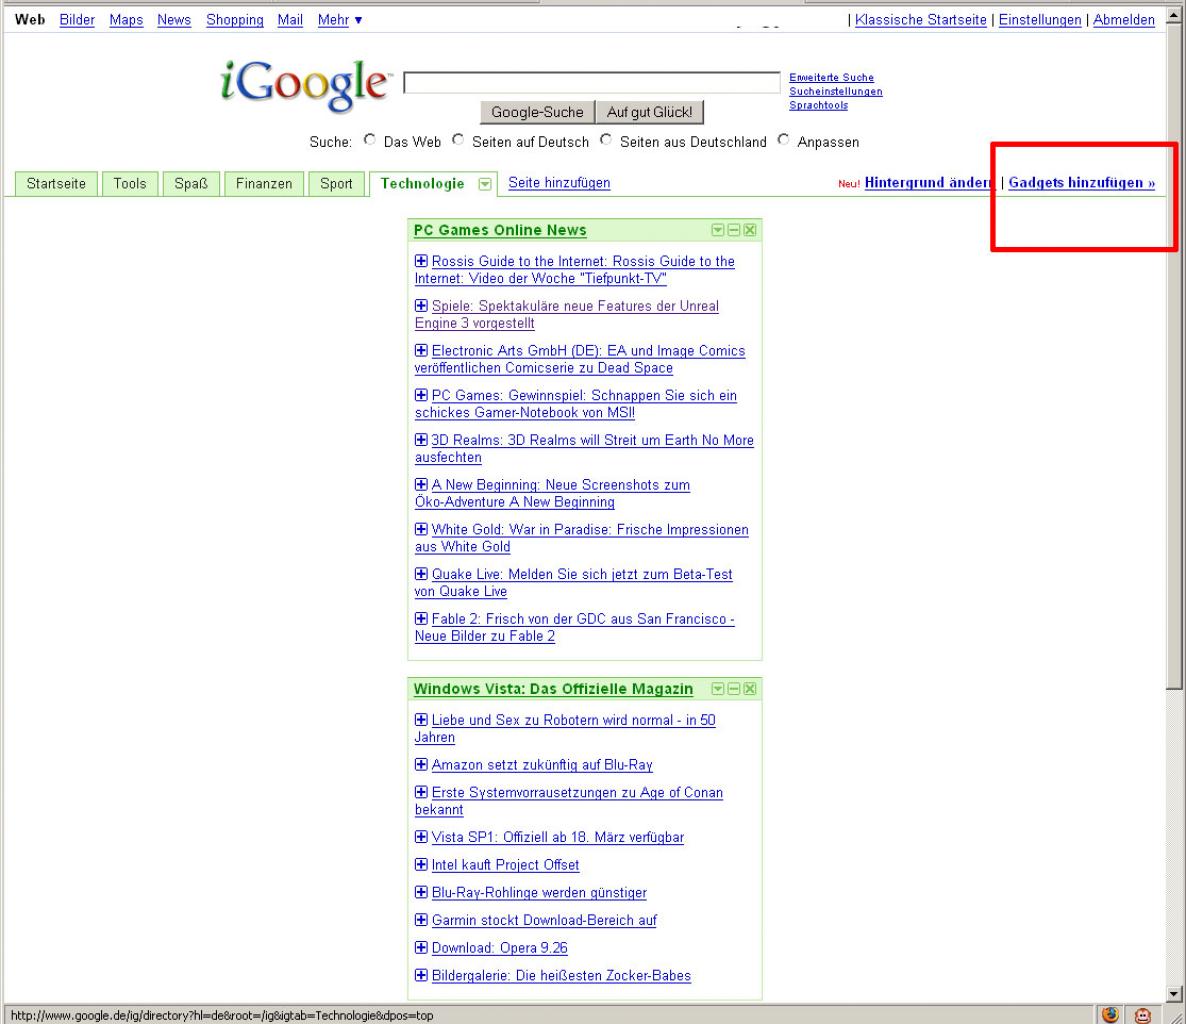Image resolution: width=1186 pixels, height=1024 pixels.
Task: Expand plus icon beside PC Games Gewinnspiel story
Action: click(x=421, y=395)
